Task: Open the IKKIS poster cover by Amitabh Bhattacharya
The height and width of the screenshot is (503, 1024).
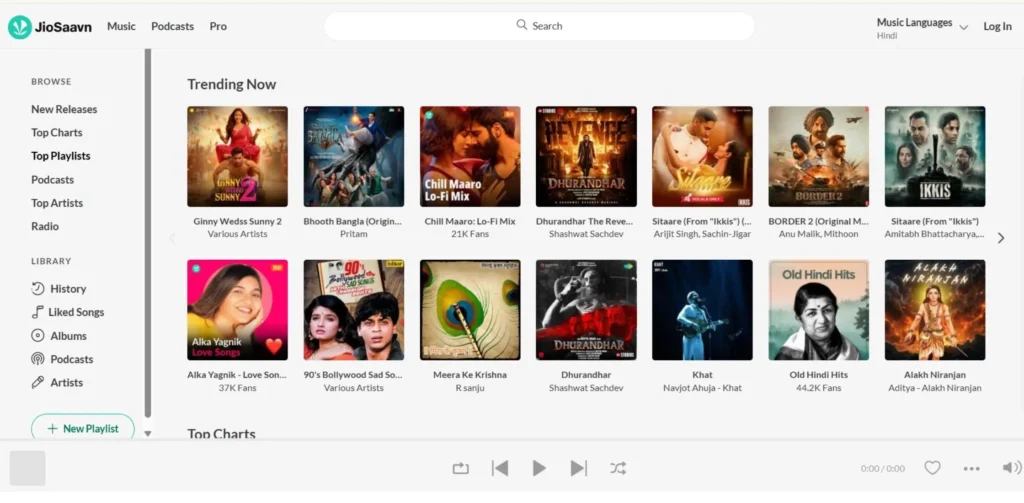Action: coord(935,157)
